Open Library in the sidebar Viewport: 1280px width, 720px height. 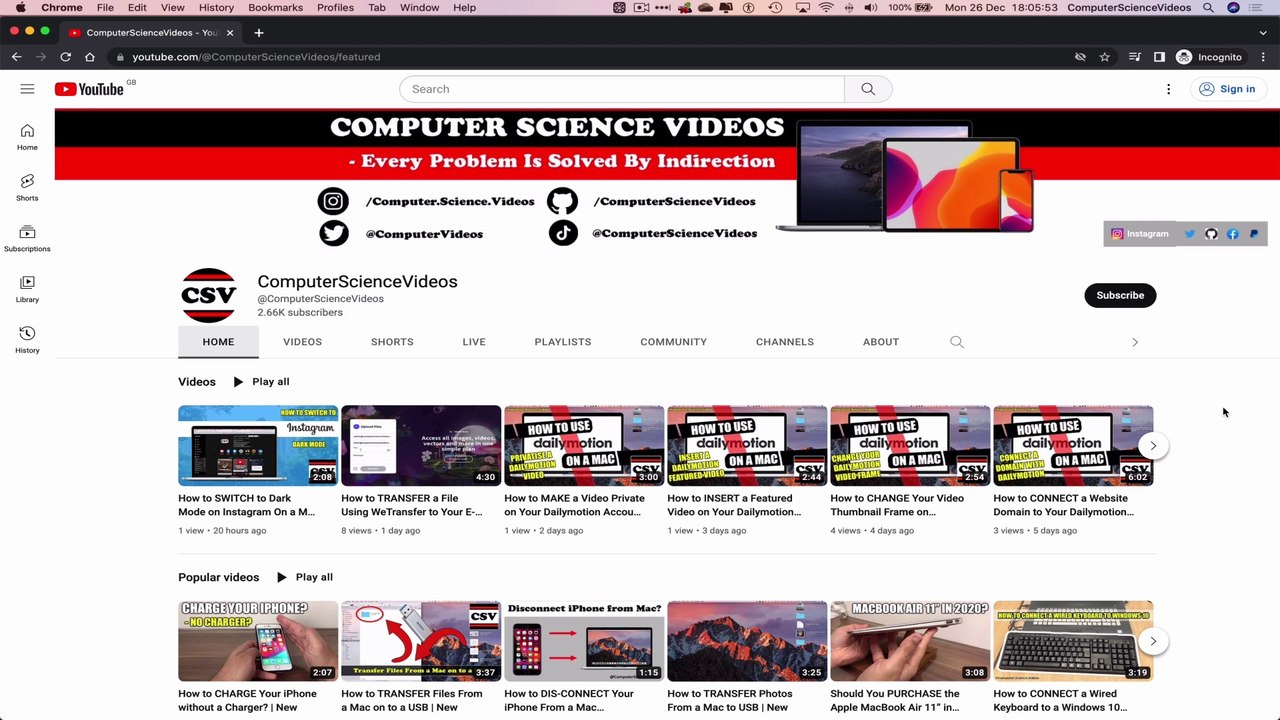[27, 289]
